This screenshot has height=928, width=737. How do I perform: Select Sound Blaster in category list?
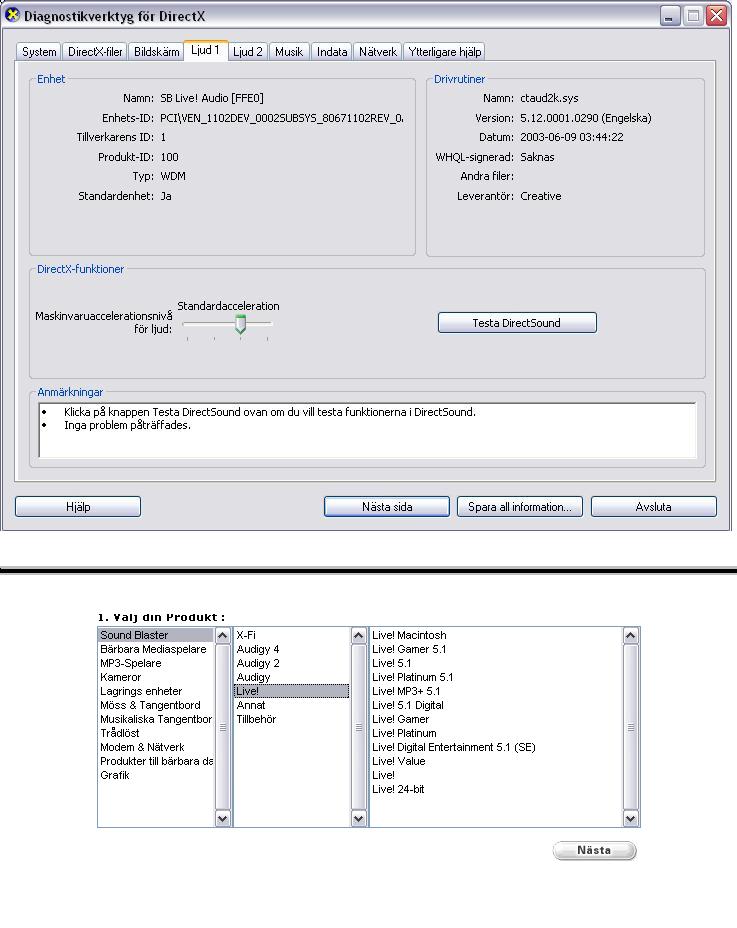155,635
